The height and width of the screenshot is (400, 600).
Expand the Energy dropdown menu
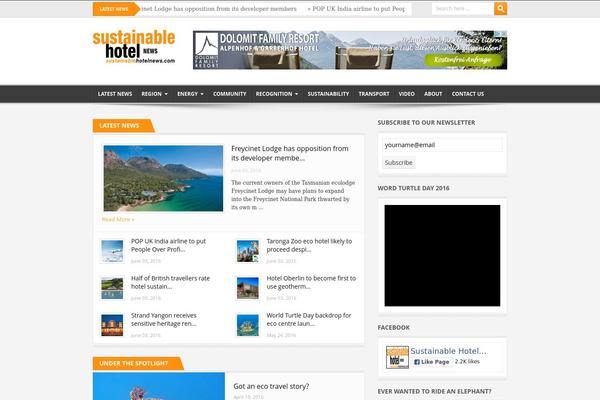(x=190, y=94)
